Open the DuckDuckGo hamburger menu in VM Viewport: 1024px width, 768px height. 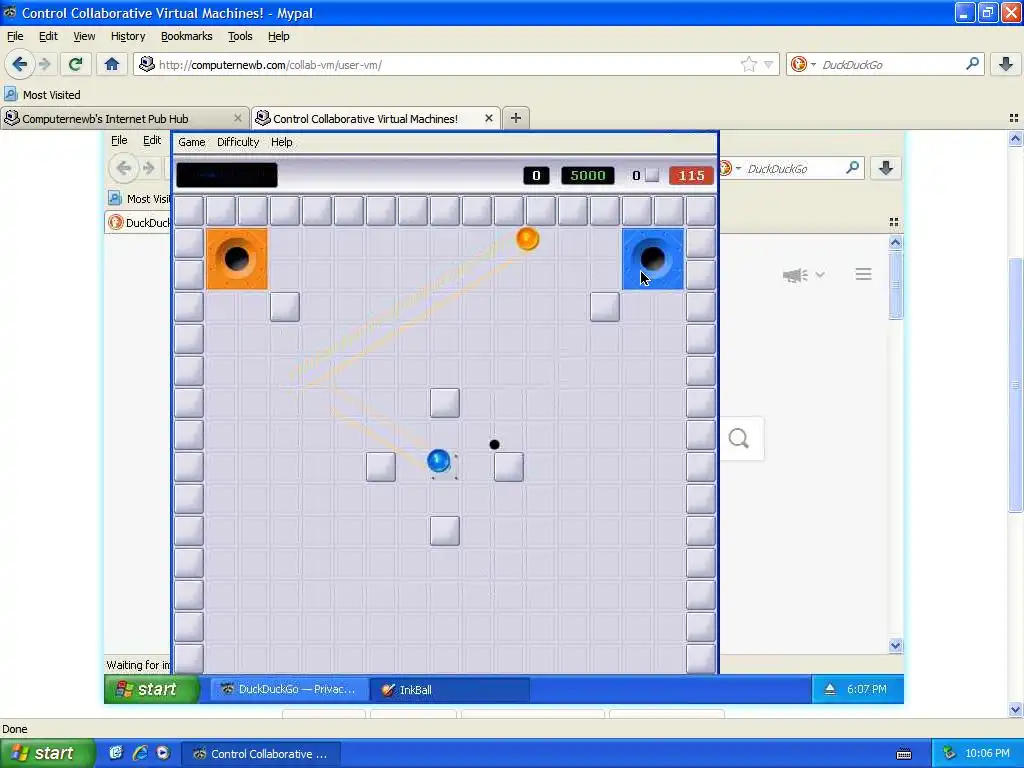pyautogui.click(x=863, y=274)
